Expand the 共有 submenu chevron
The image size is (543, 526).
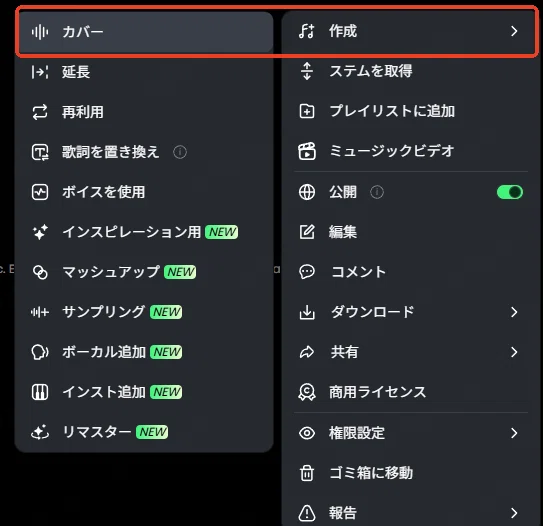coord(514,352)
